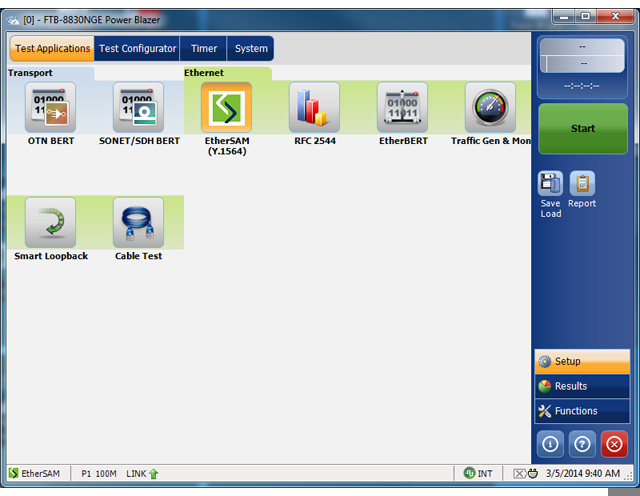The width and height of the screenshot is (640, 496).
Task: Open the System tab
Action: [251, 49]
